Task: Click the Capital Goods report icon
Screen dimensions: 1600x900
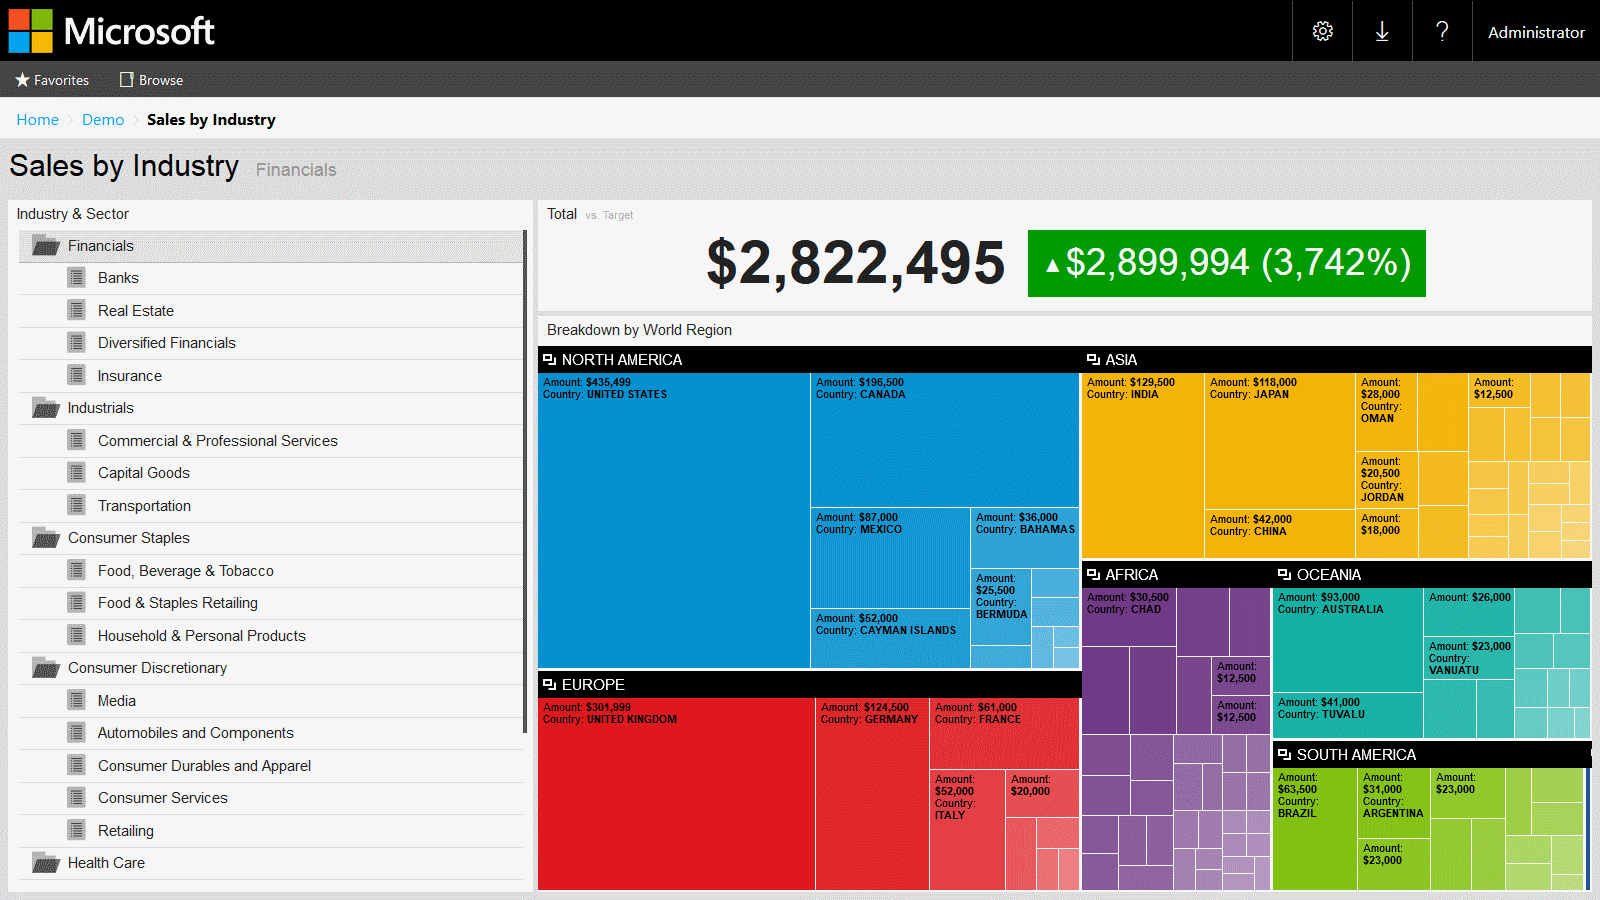Action: [x=76, y=472]
